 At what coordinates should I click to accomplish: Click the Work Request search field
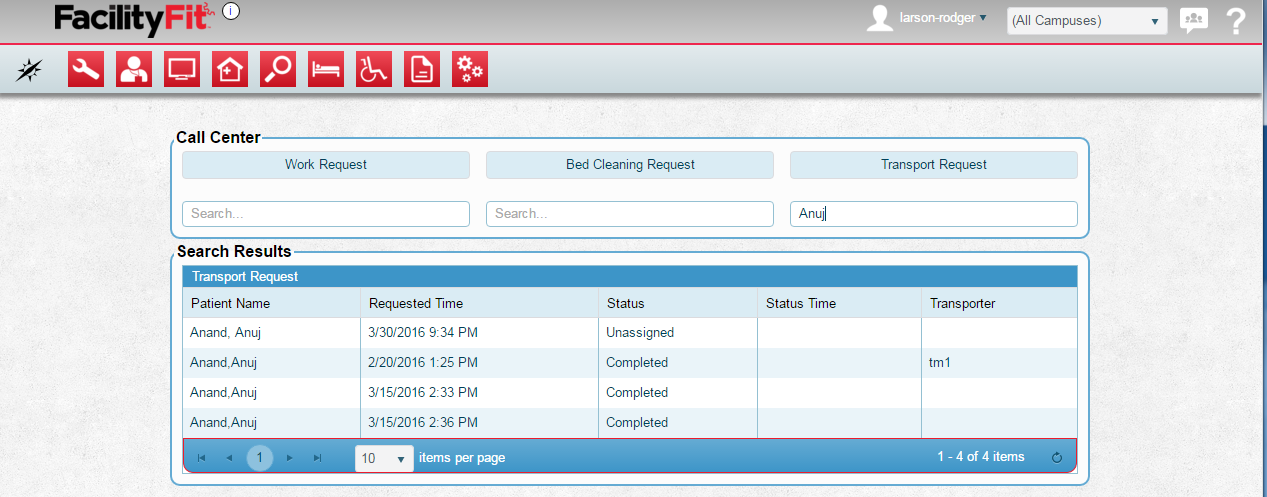(x=326, y=214)
